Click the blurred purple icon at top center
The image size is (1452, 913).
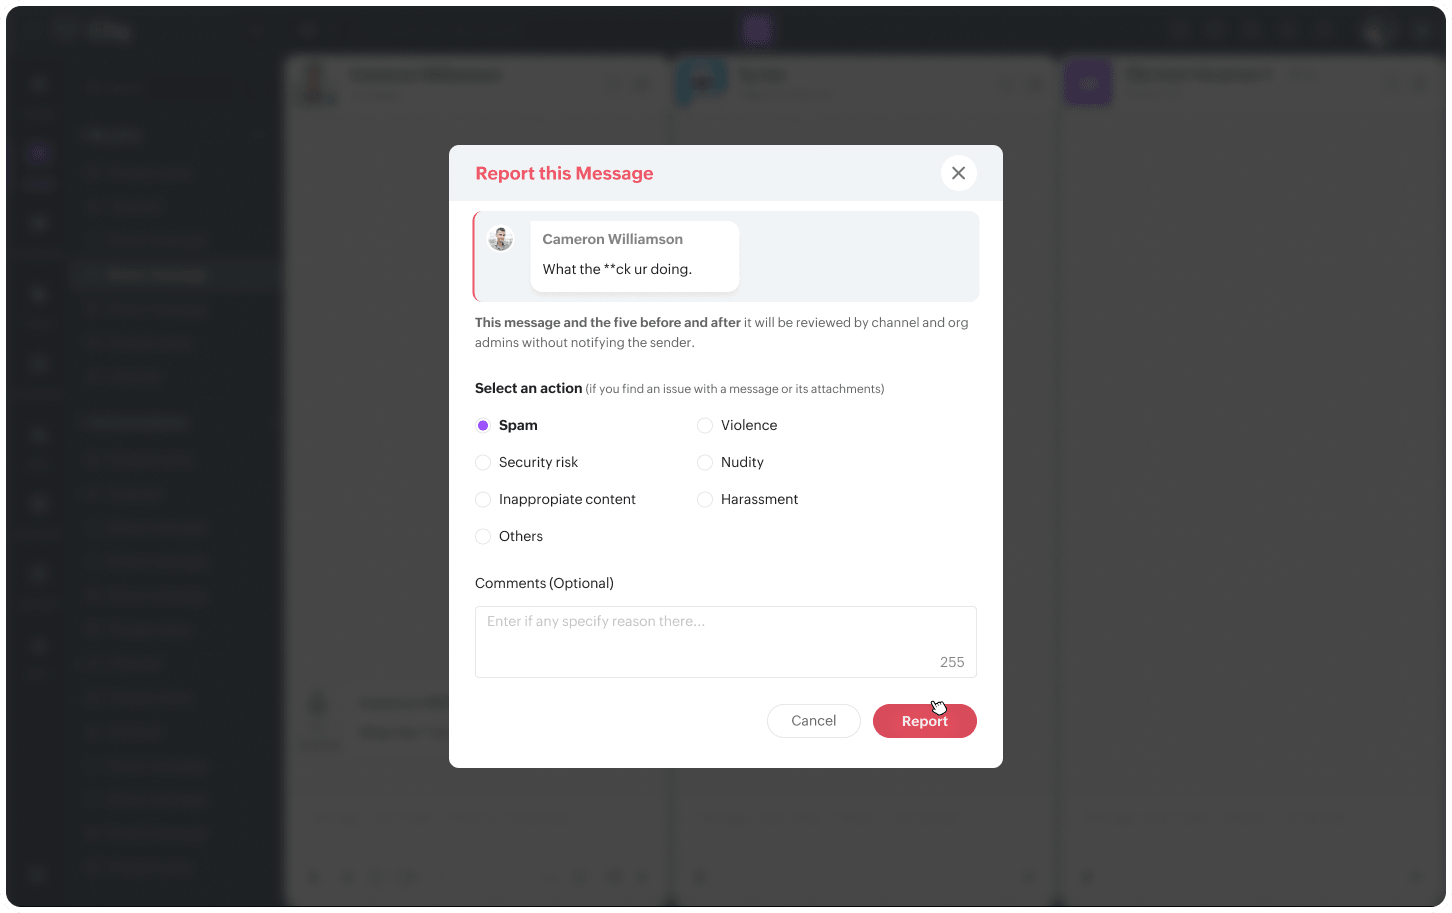pos(758,30)
